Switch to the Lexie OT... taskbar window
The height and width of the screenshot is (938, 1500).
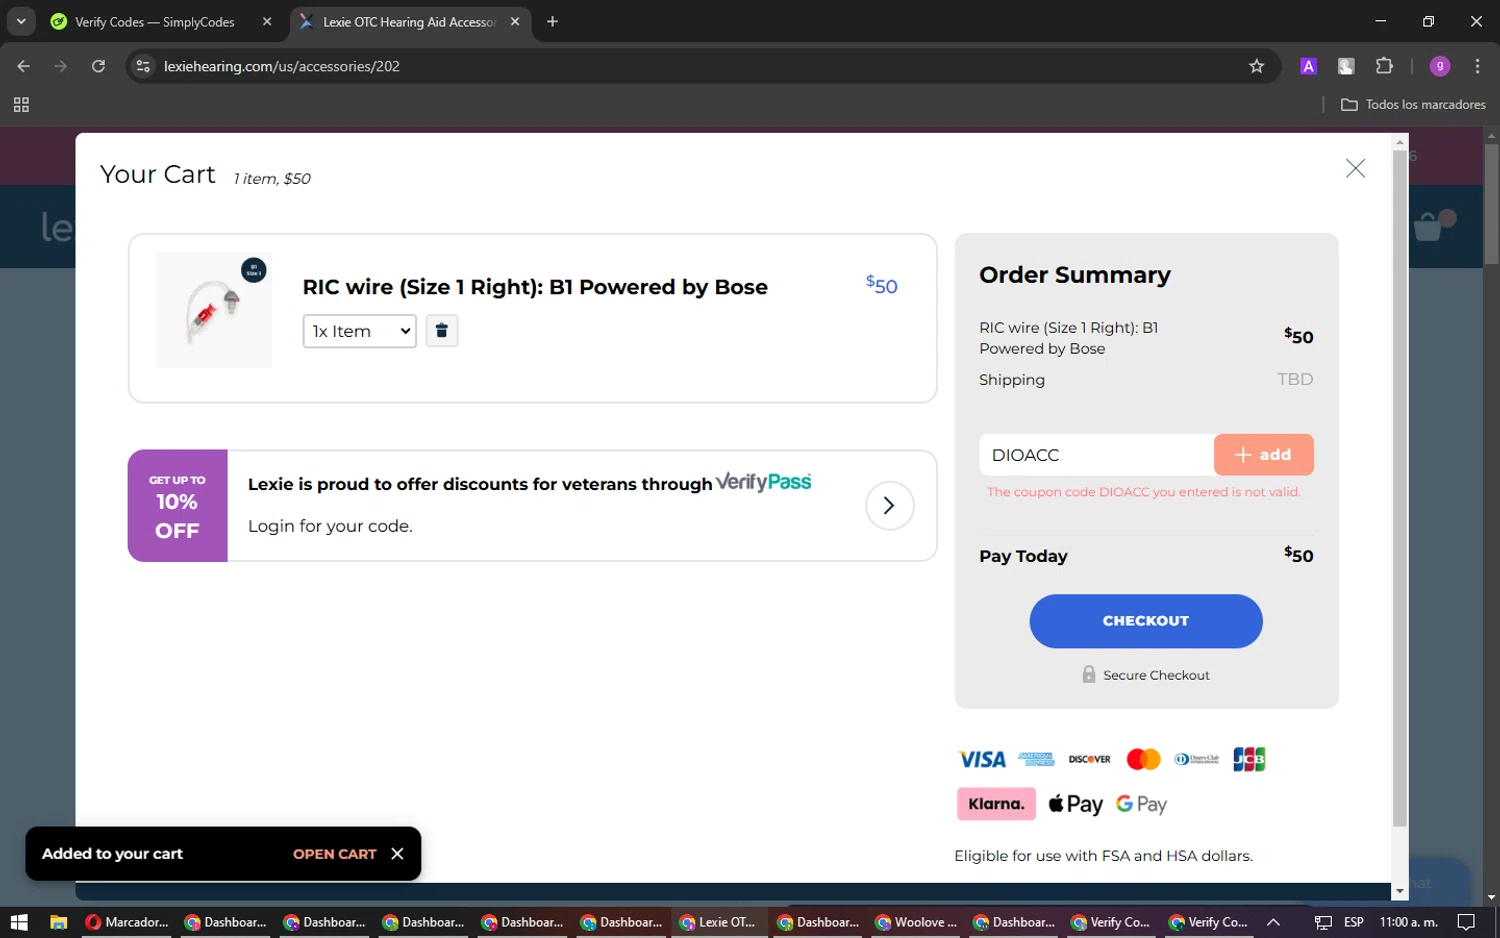pyautogui.click(x=719, y=922)
